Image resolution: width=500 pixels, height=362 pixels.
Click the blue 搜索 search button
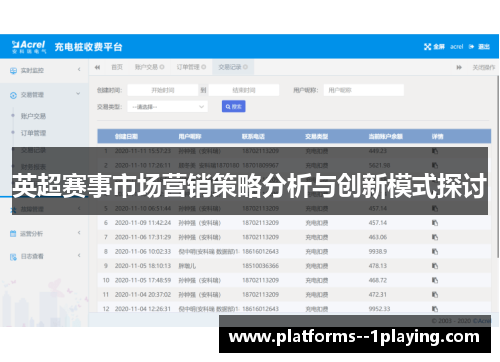coord(234,107)
